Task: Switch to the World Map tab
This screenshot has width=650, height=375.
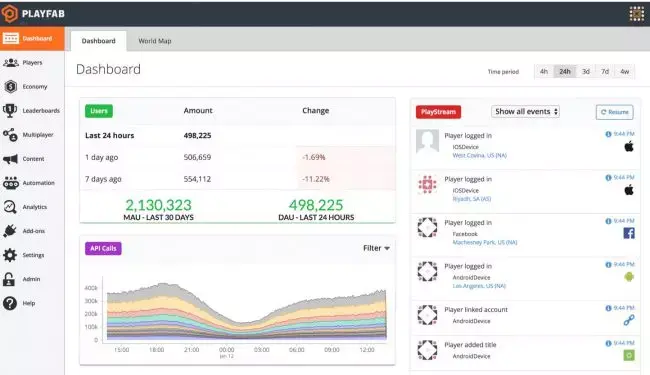Action: pos(155,41)
